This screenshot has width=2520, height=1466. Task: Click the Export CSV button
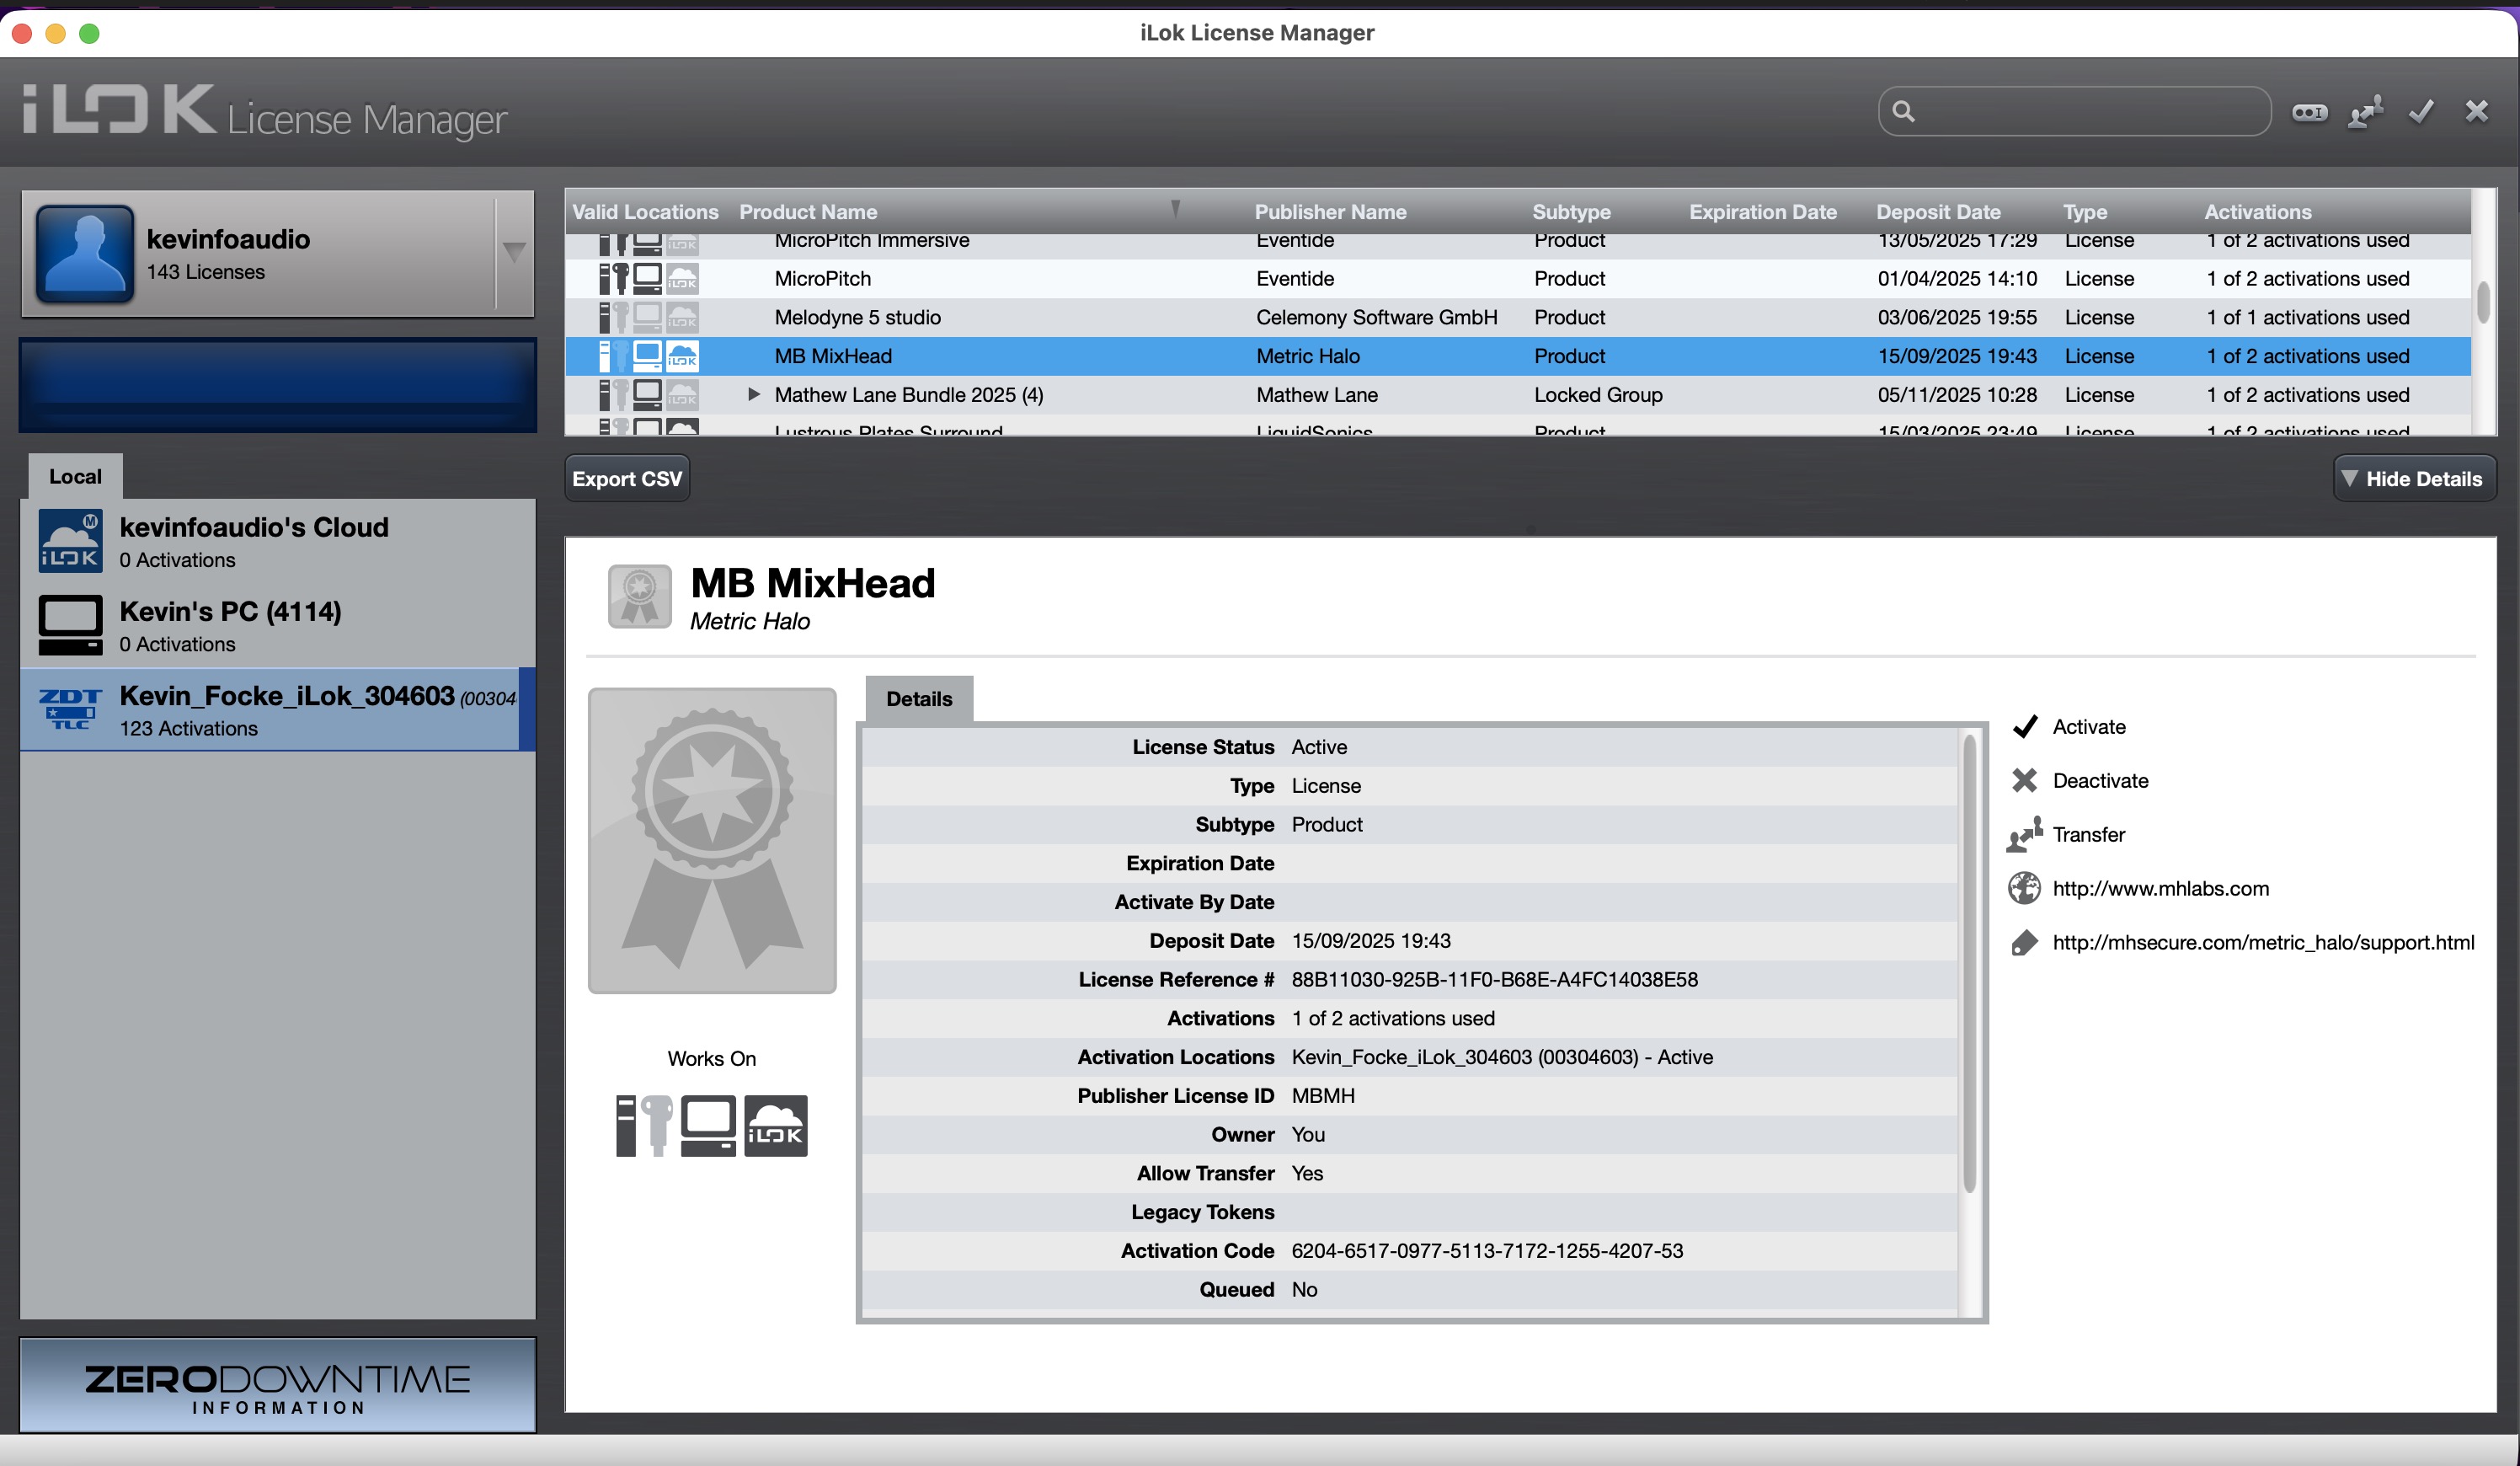point(627,479)
